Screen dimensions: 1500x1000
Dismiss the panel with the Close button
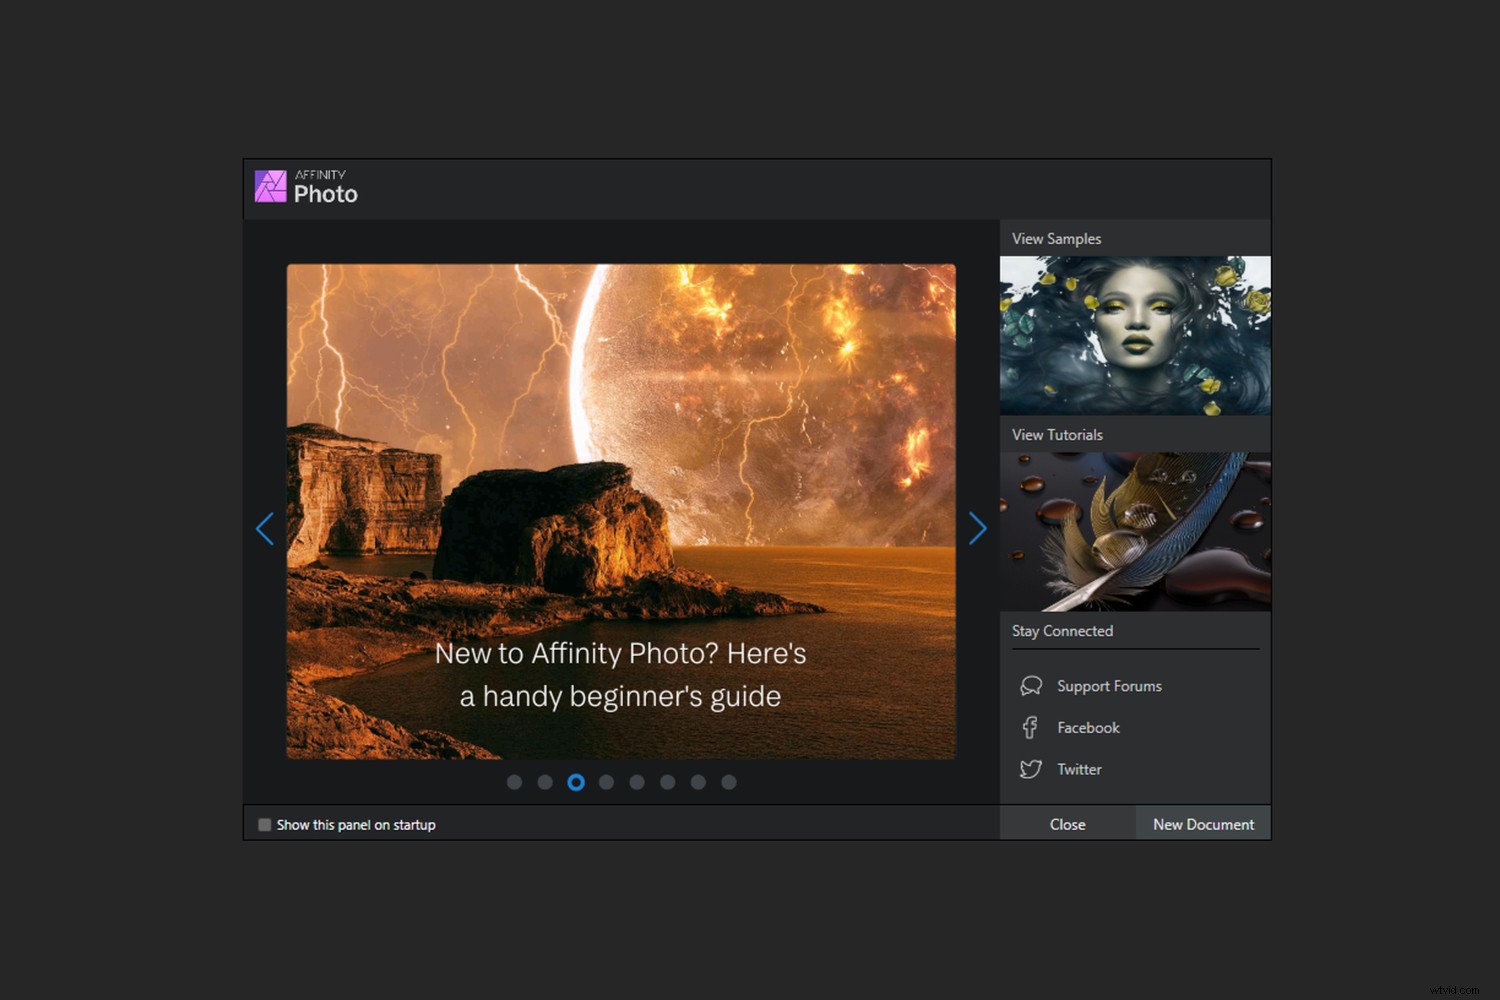(x=1067, y=823)
